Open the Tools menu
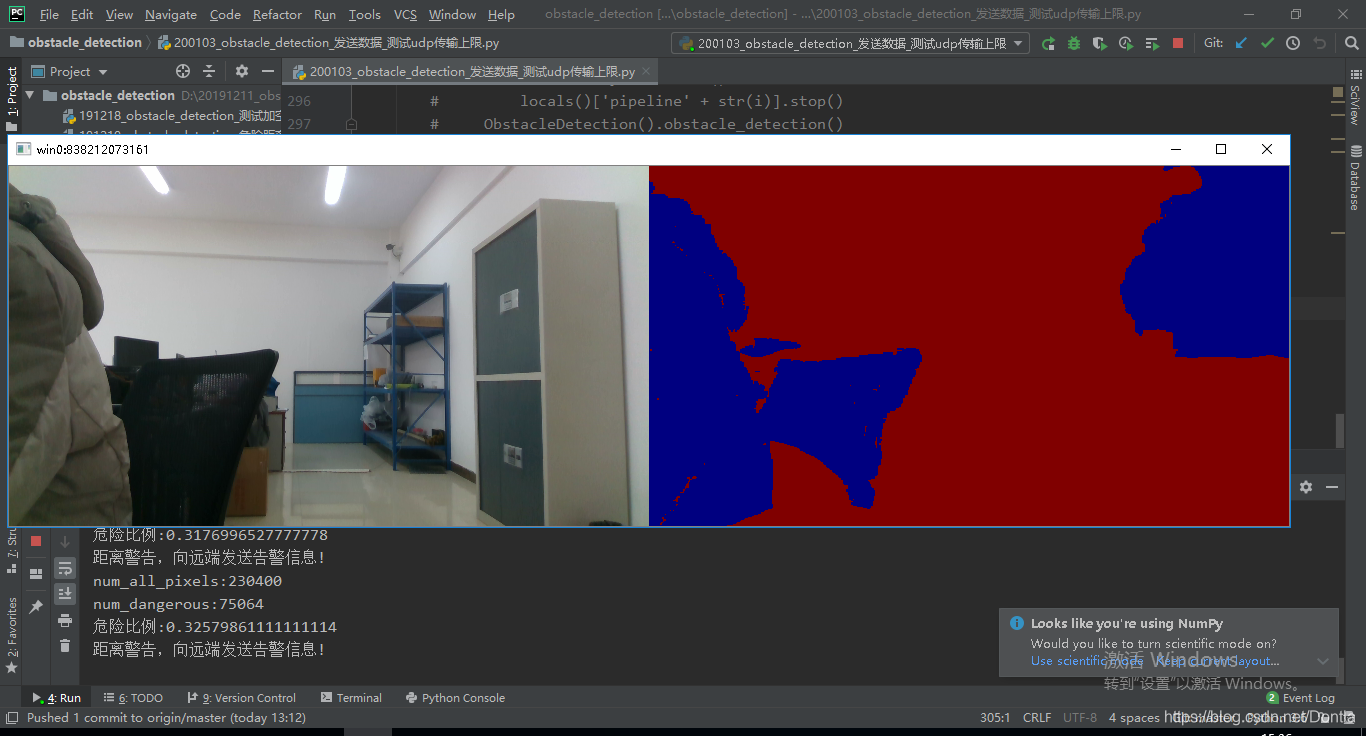This screenshot has width=1366, height=736. coord(365,14)
